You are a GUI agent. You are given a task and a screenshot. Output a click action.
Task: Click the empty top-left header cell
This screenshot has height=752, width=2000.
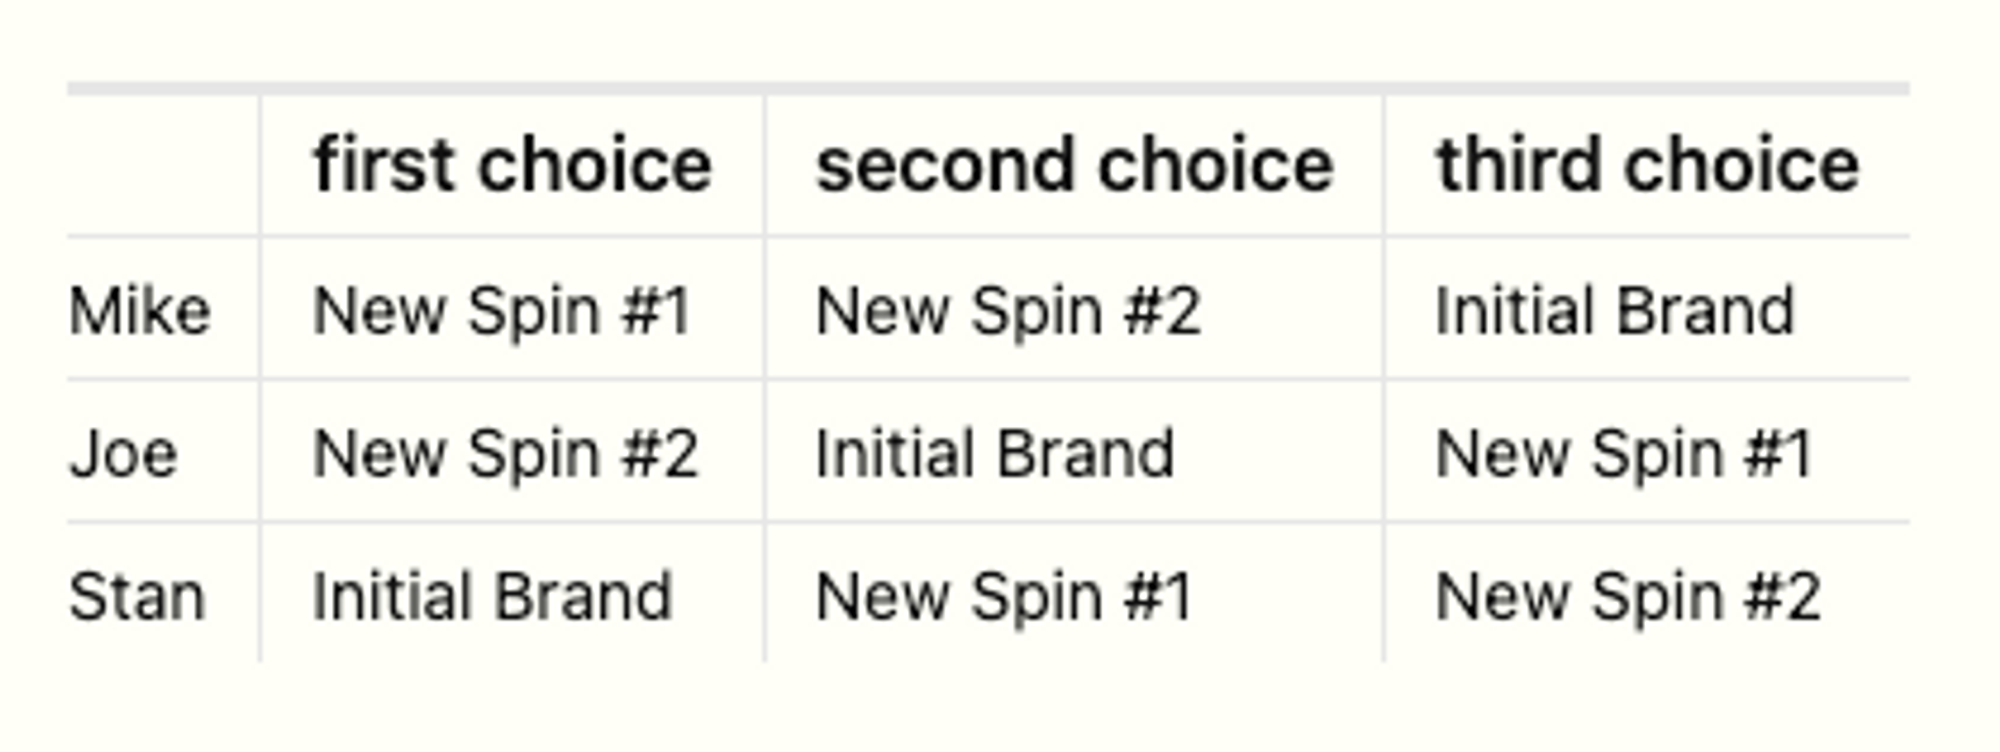click(x=163, y=165)
